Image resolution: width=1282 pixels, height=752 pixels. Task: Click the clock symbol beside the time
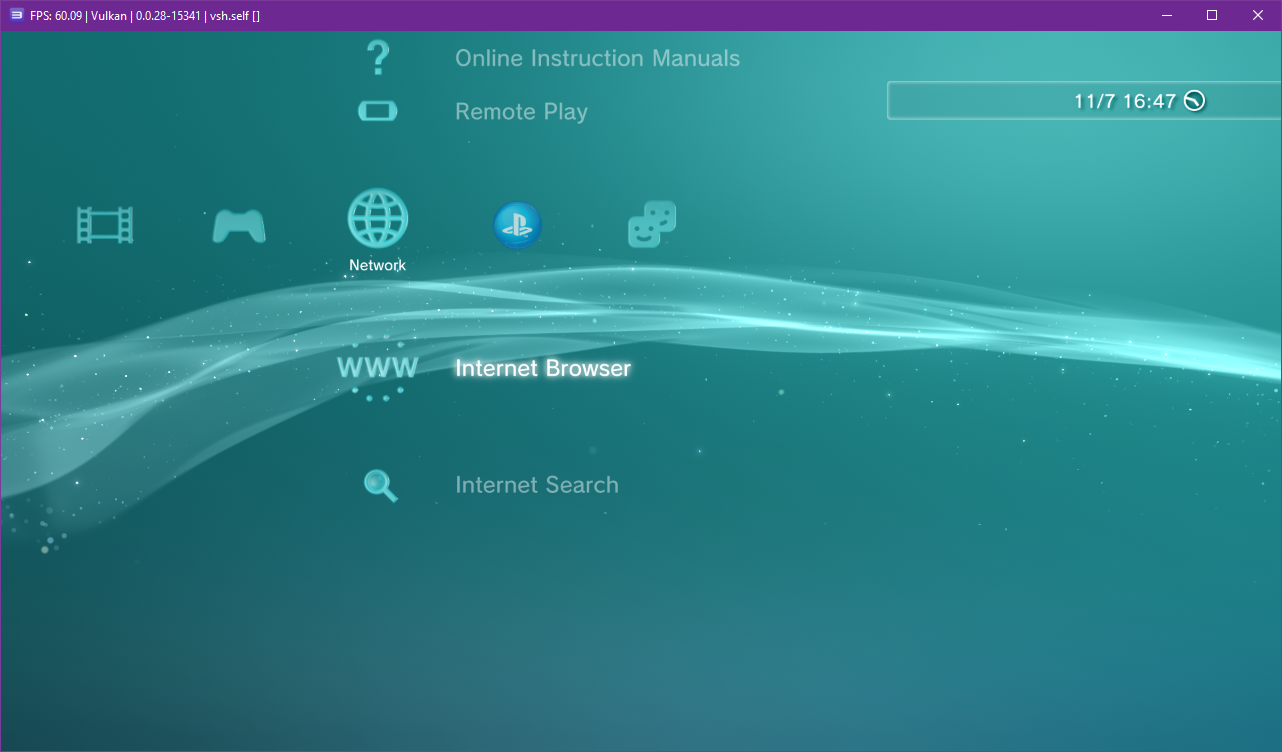pyautogui.click(x=1196, y=100)
